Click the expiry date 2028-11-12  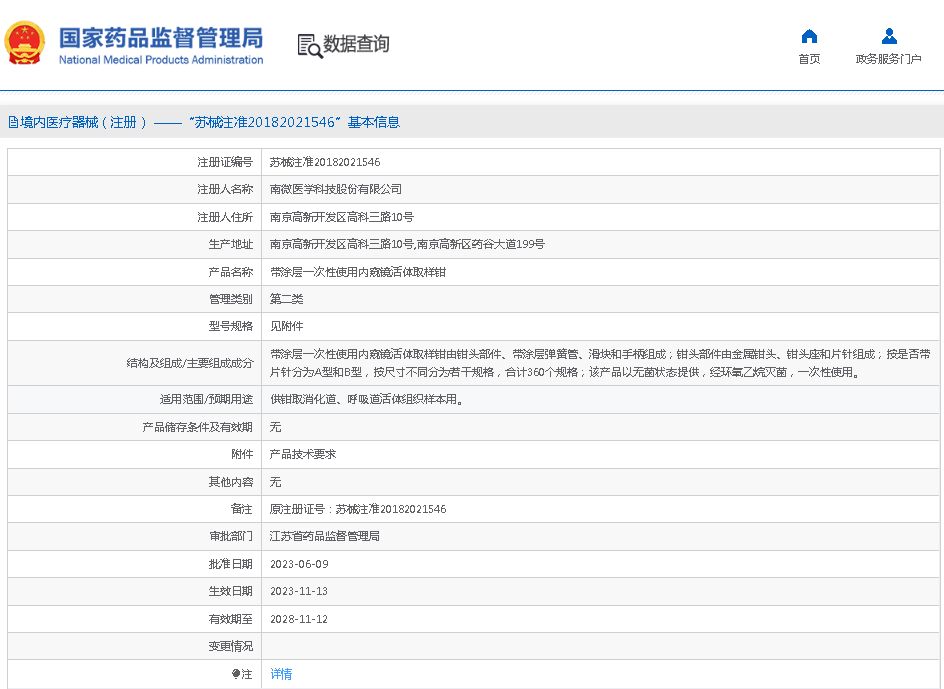(x=299, y=619)
